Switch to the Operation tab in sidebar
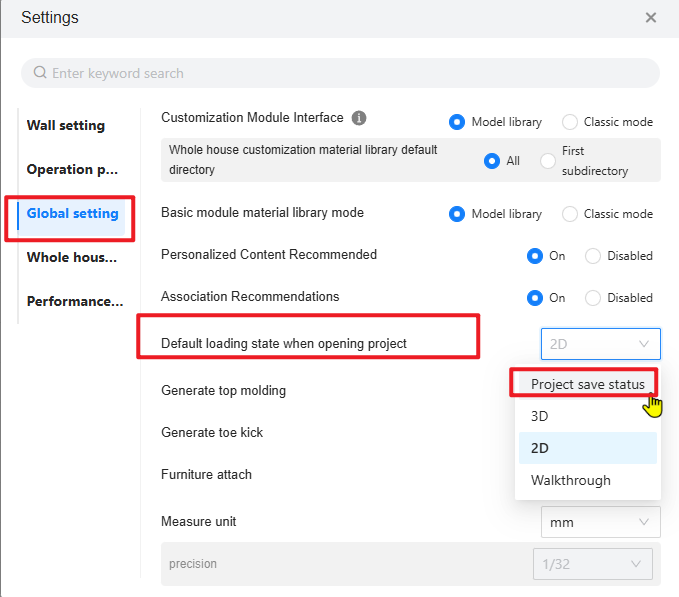The image size is (679, 597). [72, 170]
